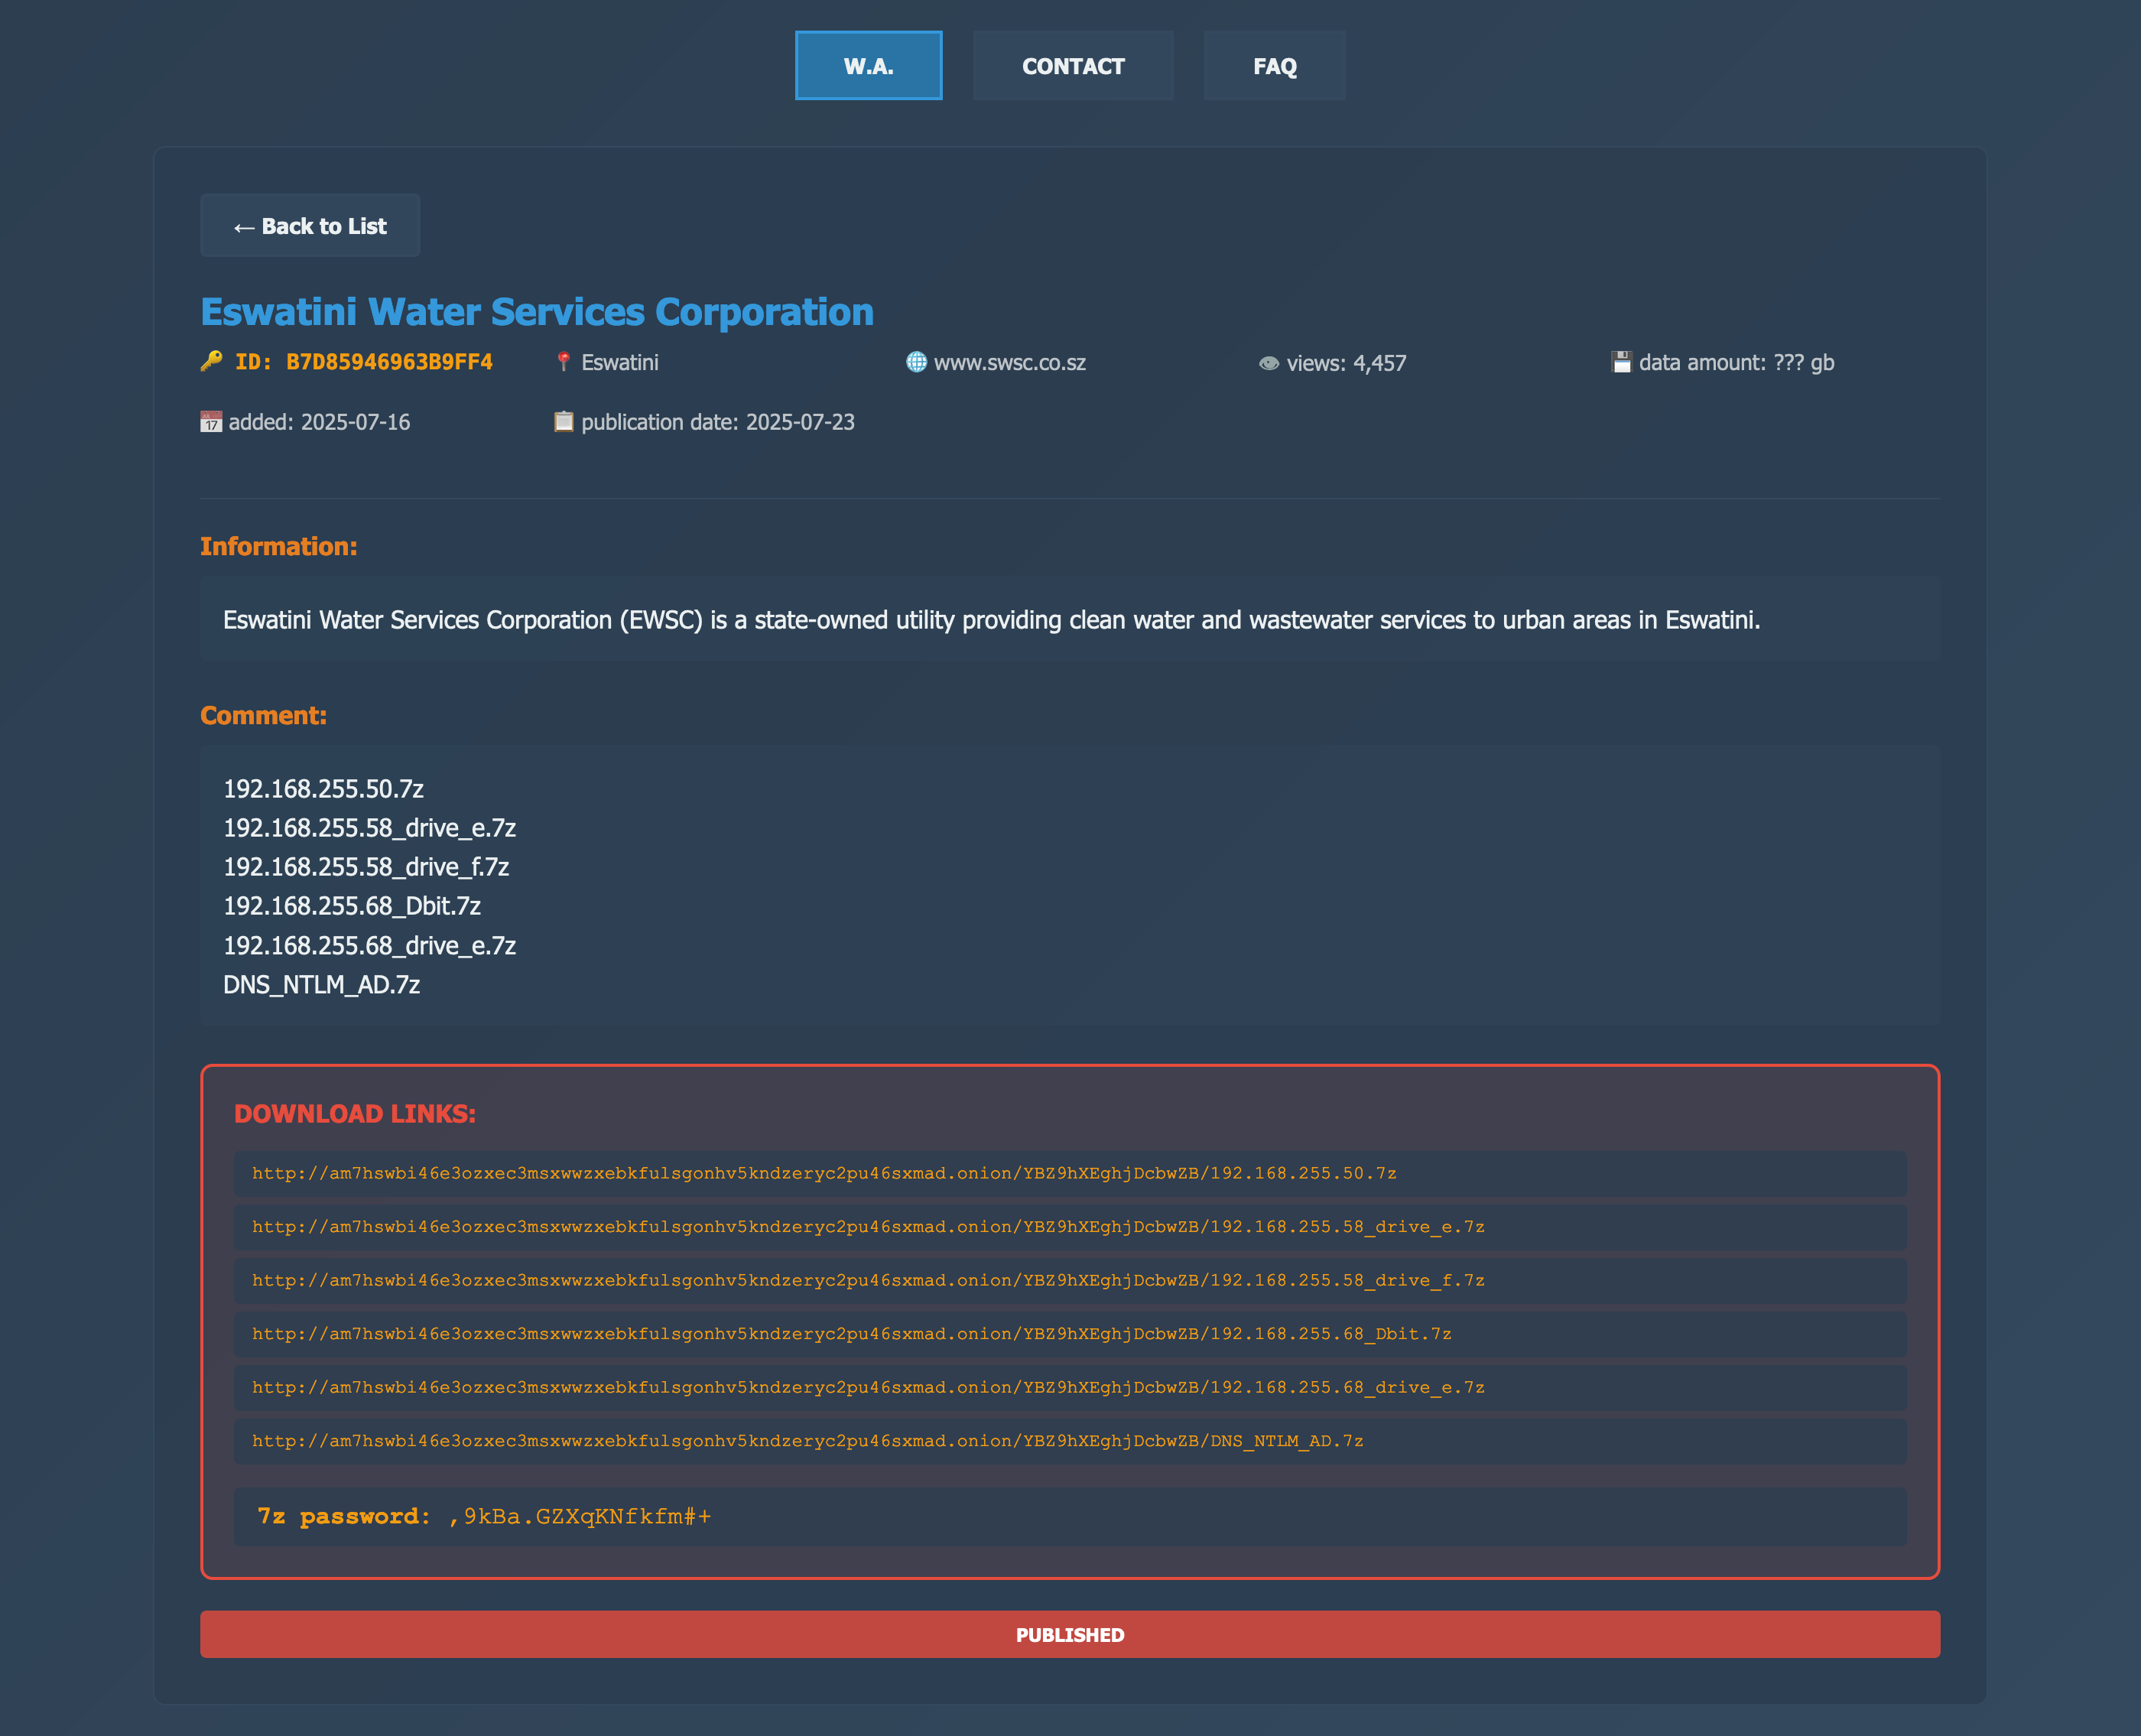Screen dimensions: 2141x1736
Task: Click the Eswatini Water Services Corporation title
Action: coord(537,312)
